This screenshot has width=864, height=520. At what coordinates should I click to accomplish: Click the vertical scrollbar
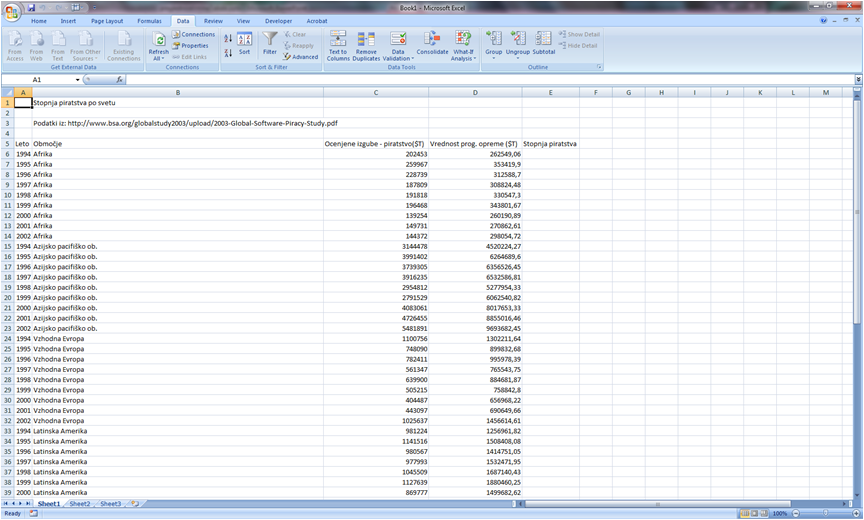[857, 212]
